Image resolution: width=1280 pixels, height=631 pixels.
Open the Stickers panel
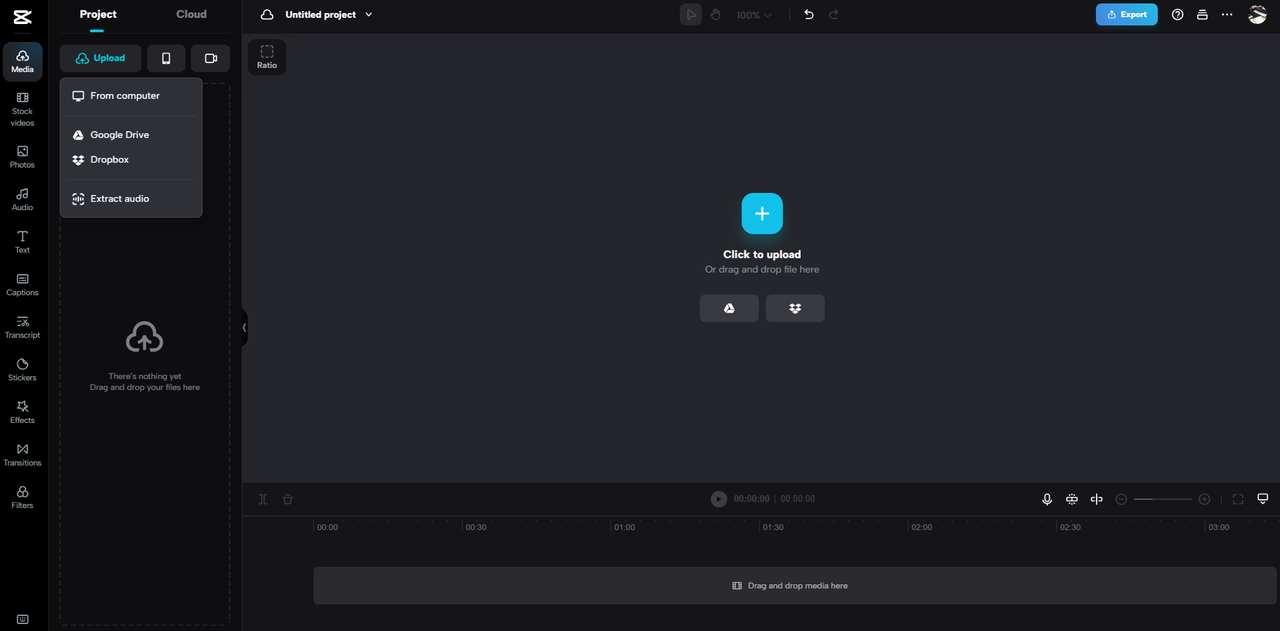tap(22, 370)
